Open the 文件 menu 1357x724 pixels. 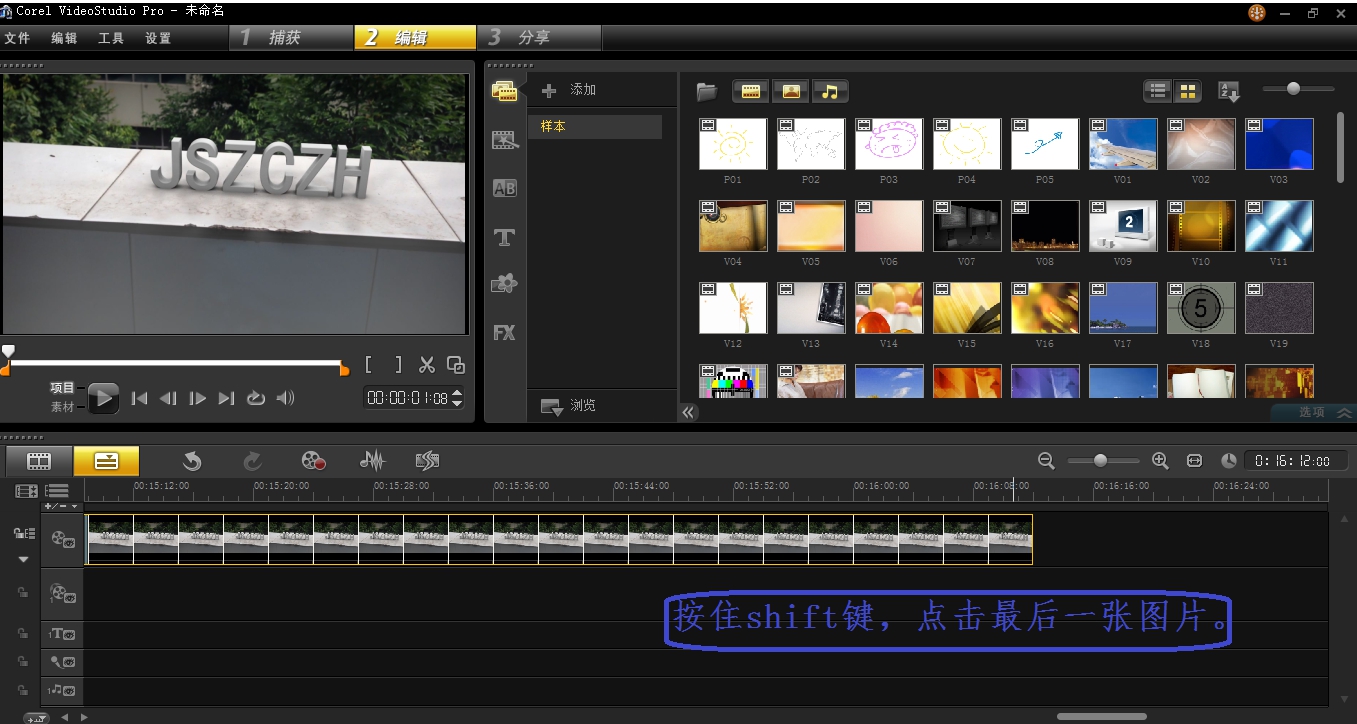[x=17, y=38]
